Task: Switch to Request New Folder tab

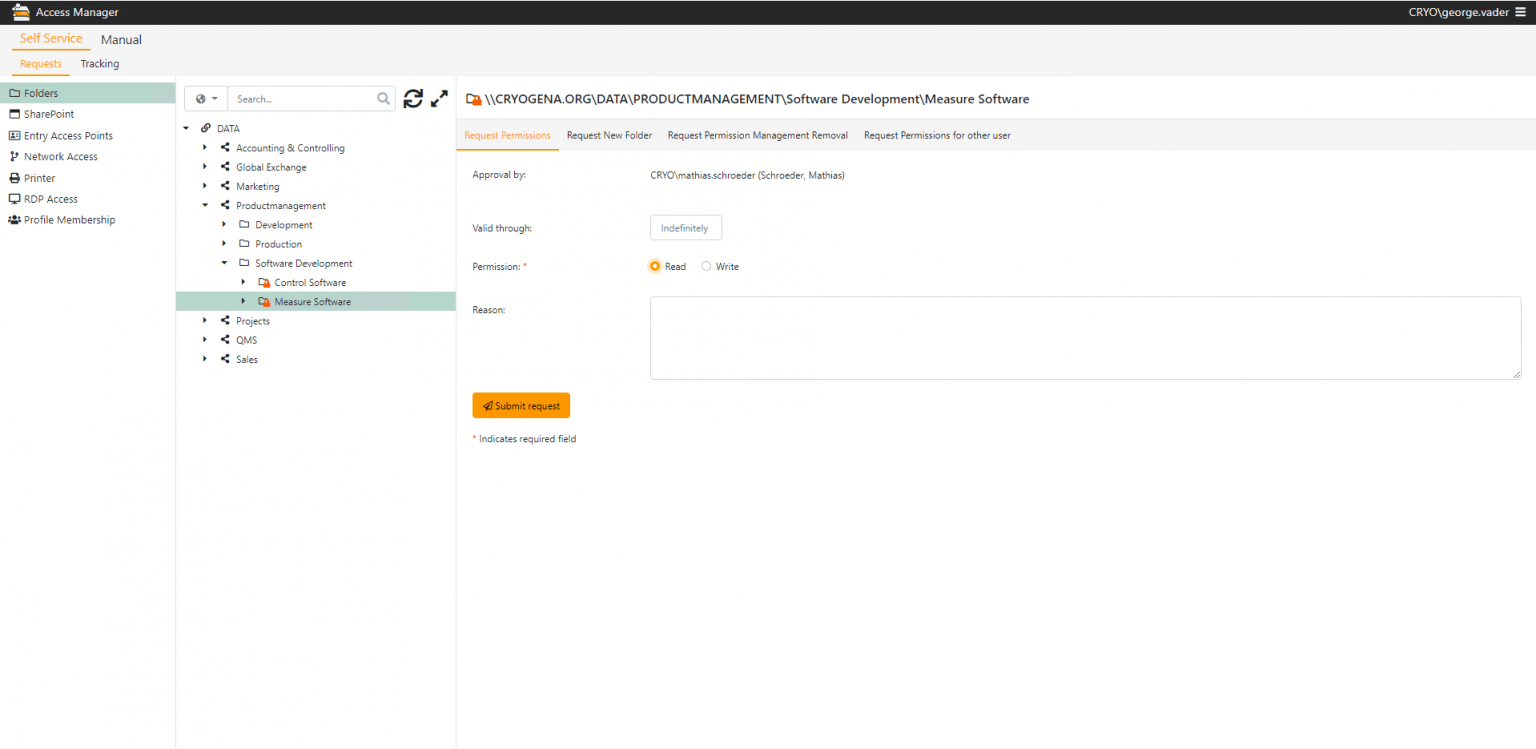Action: pos(609,135)
